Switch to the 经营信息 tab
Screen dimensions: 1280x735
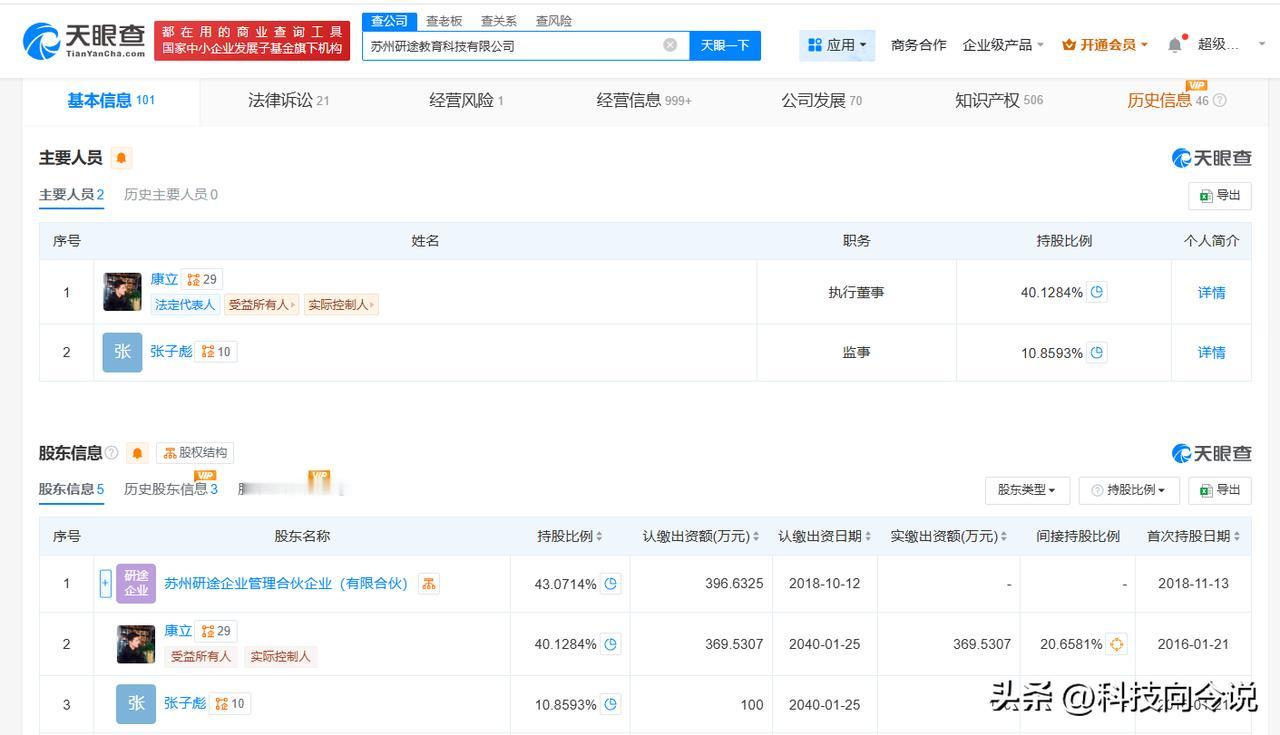coord(644,100)
